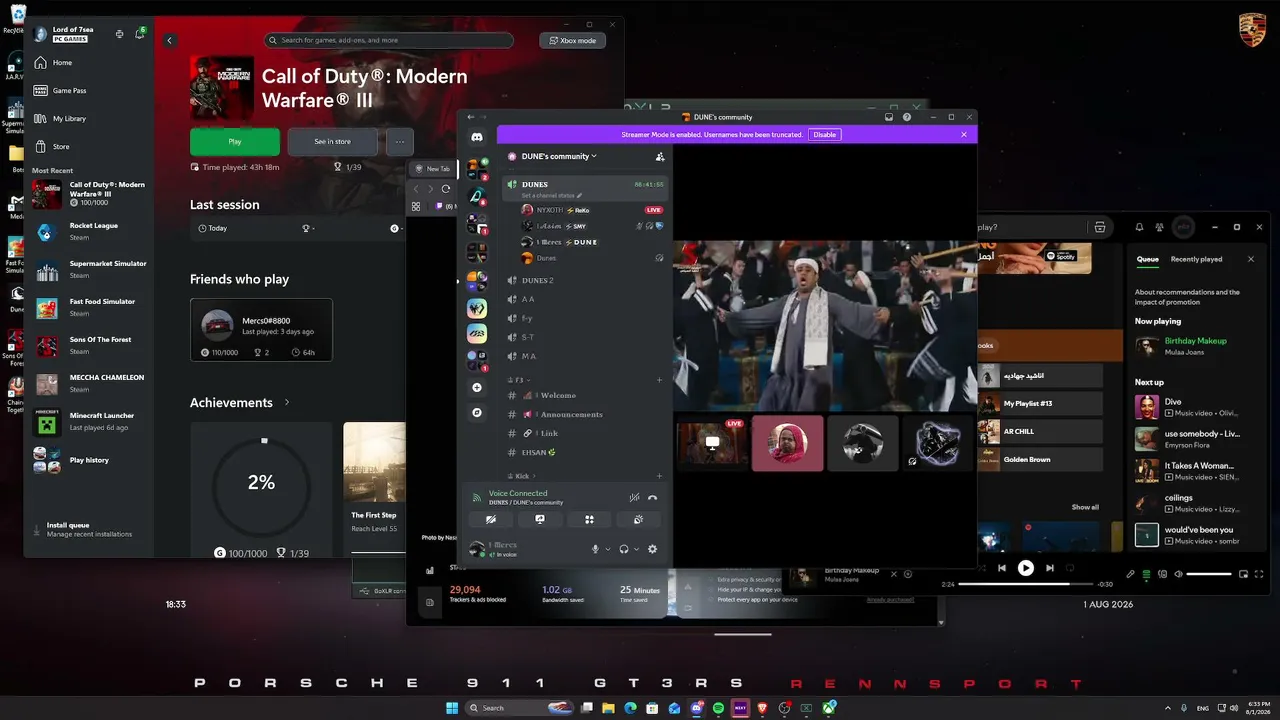Viewport: 1280px width, 720px height.
Task: Open Discord activities launcher button
Action: tap(589, 519)
